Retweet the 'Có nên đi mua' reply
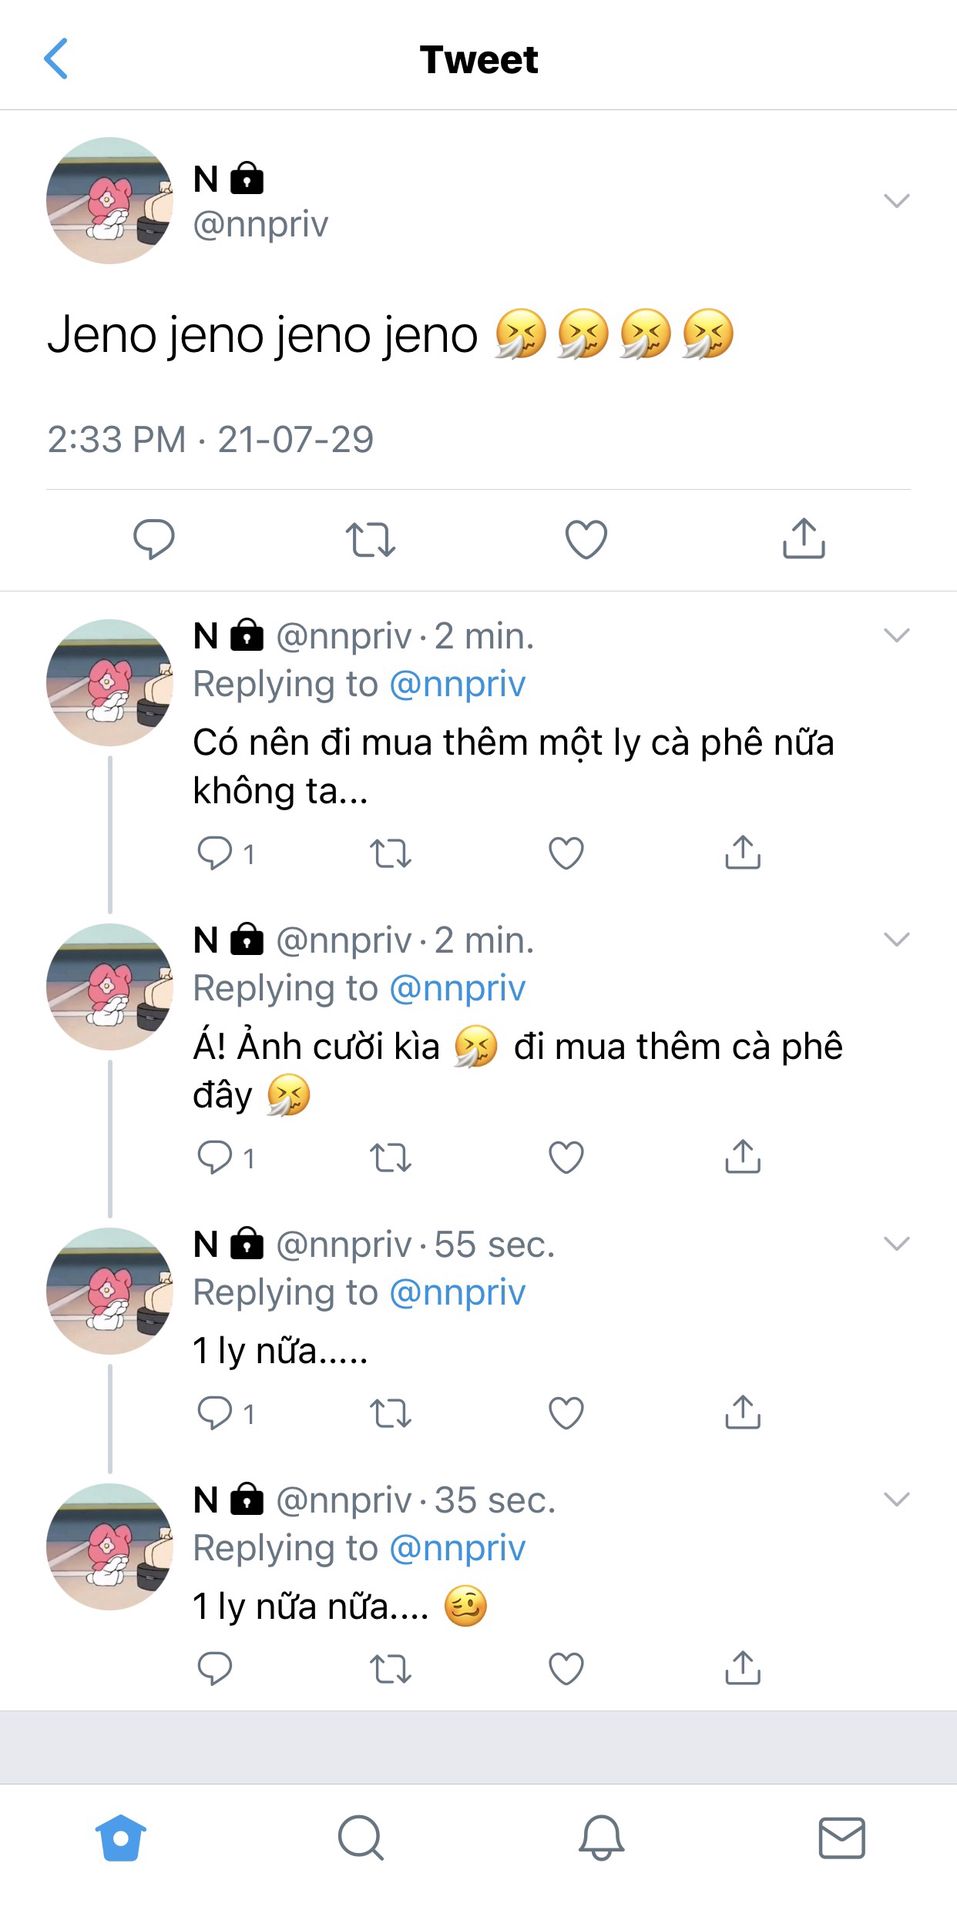This screenshot has height=1920, width=957. coord(390,853)
